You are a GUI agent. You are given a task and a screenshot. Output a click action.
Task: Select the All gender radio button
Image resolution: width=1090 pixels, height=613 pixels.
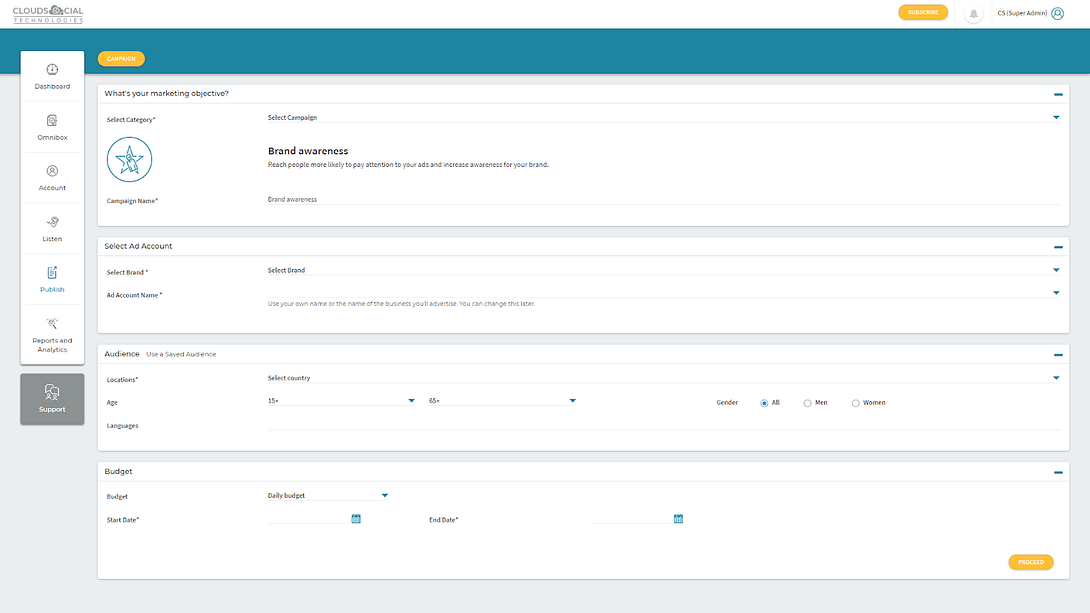pos(764,403)
